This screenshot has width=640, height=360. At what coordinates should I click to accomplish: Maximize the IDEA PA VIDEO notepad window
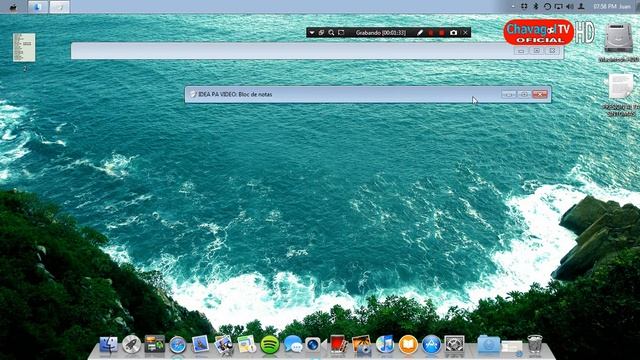click(x=524, y=94)
